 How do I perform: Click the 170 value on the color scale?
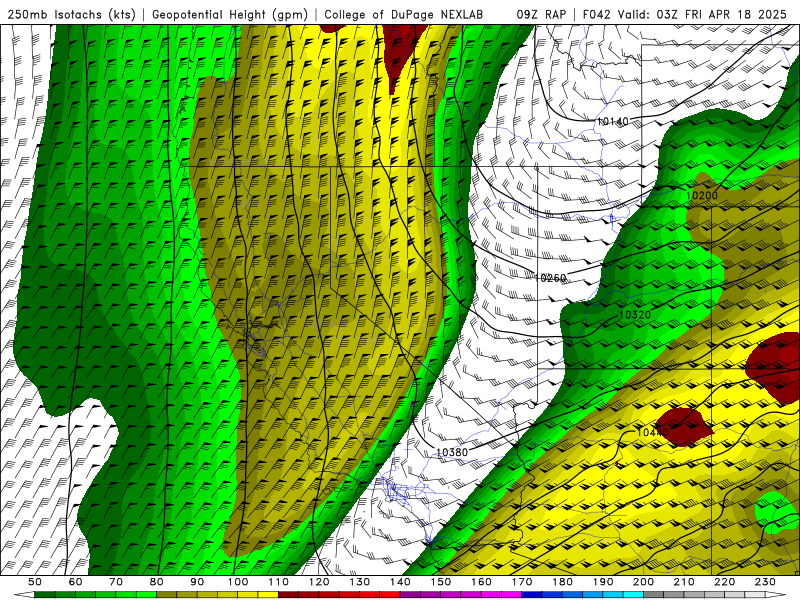click(x=521, y=582)
